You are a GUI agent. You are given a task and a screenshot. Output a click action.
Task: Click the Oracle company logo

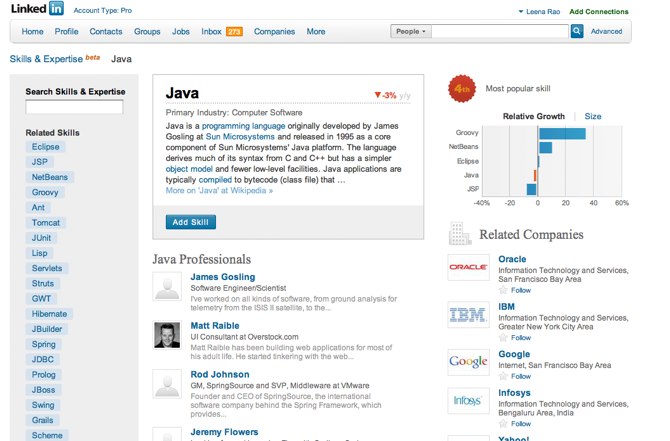click(x=468, y=267)
